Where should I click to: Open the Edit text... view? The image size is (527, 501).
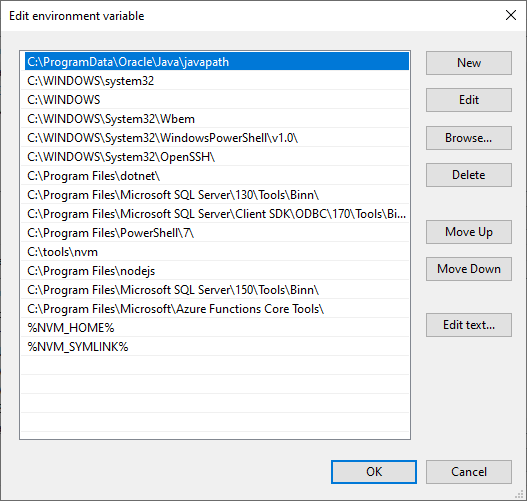pyautogui.click(x=469, y=325)
